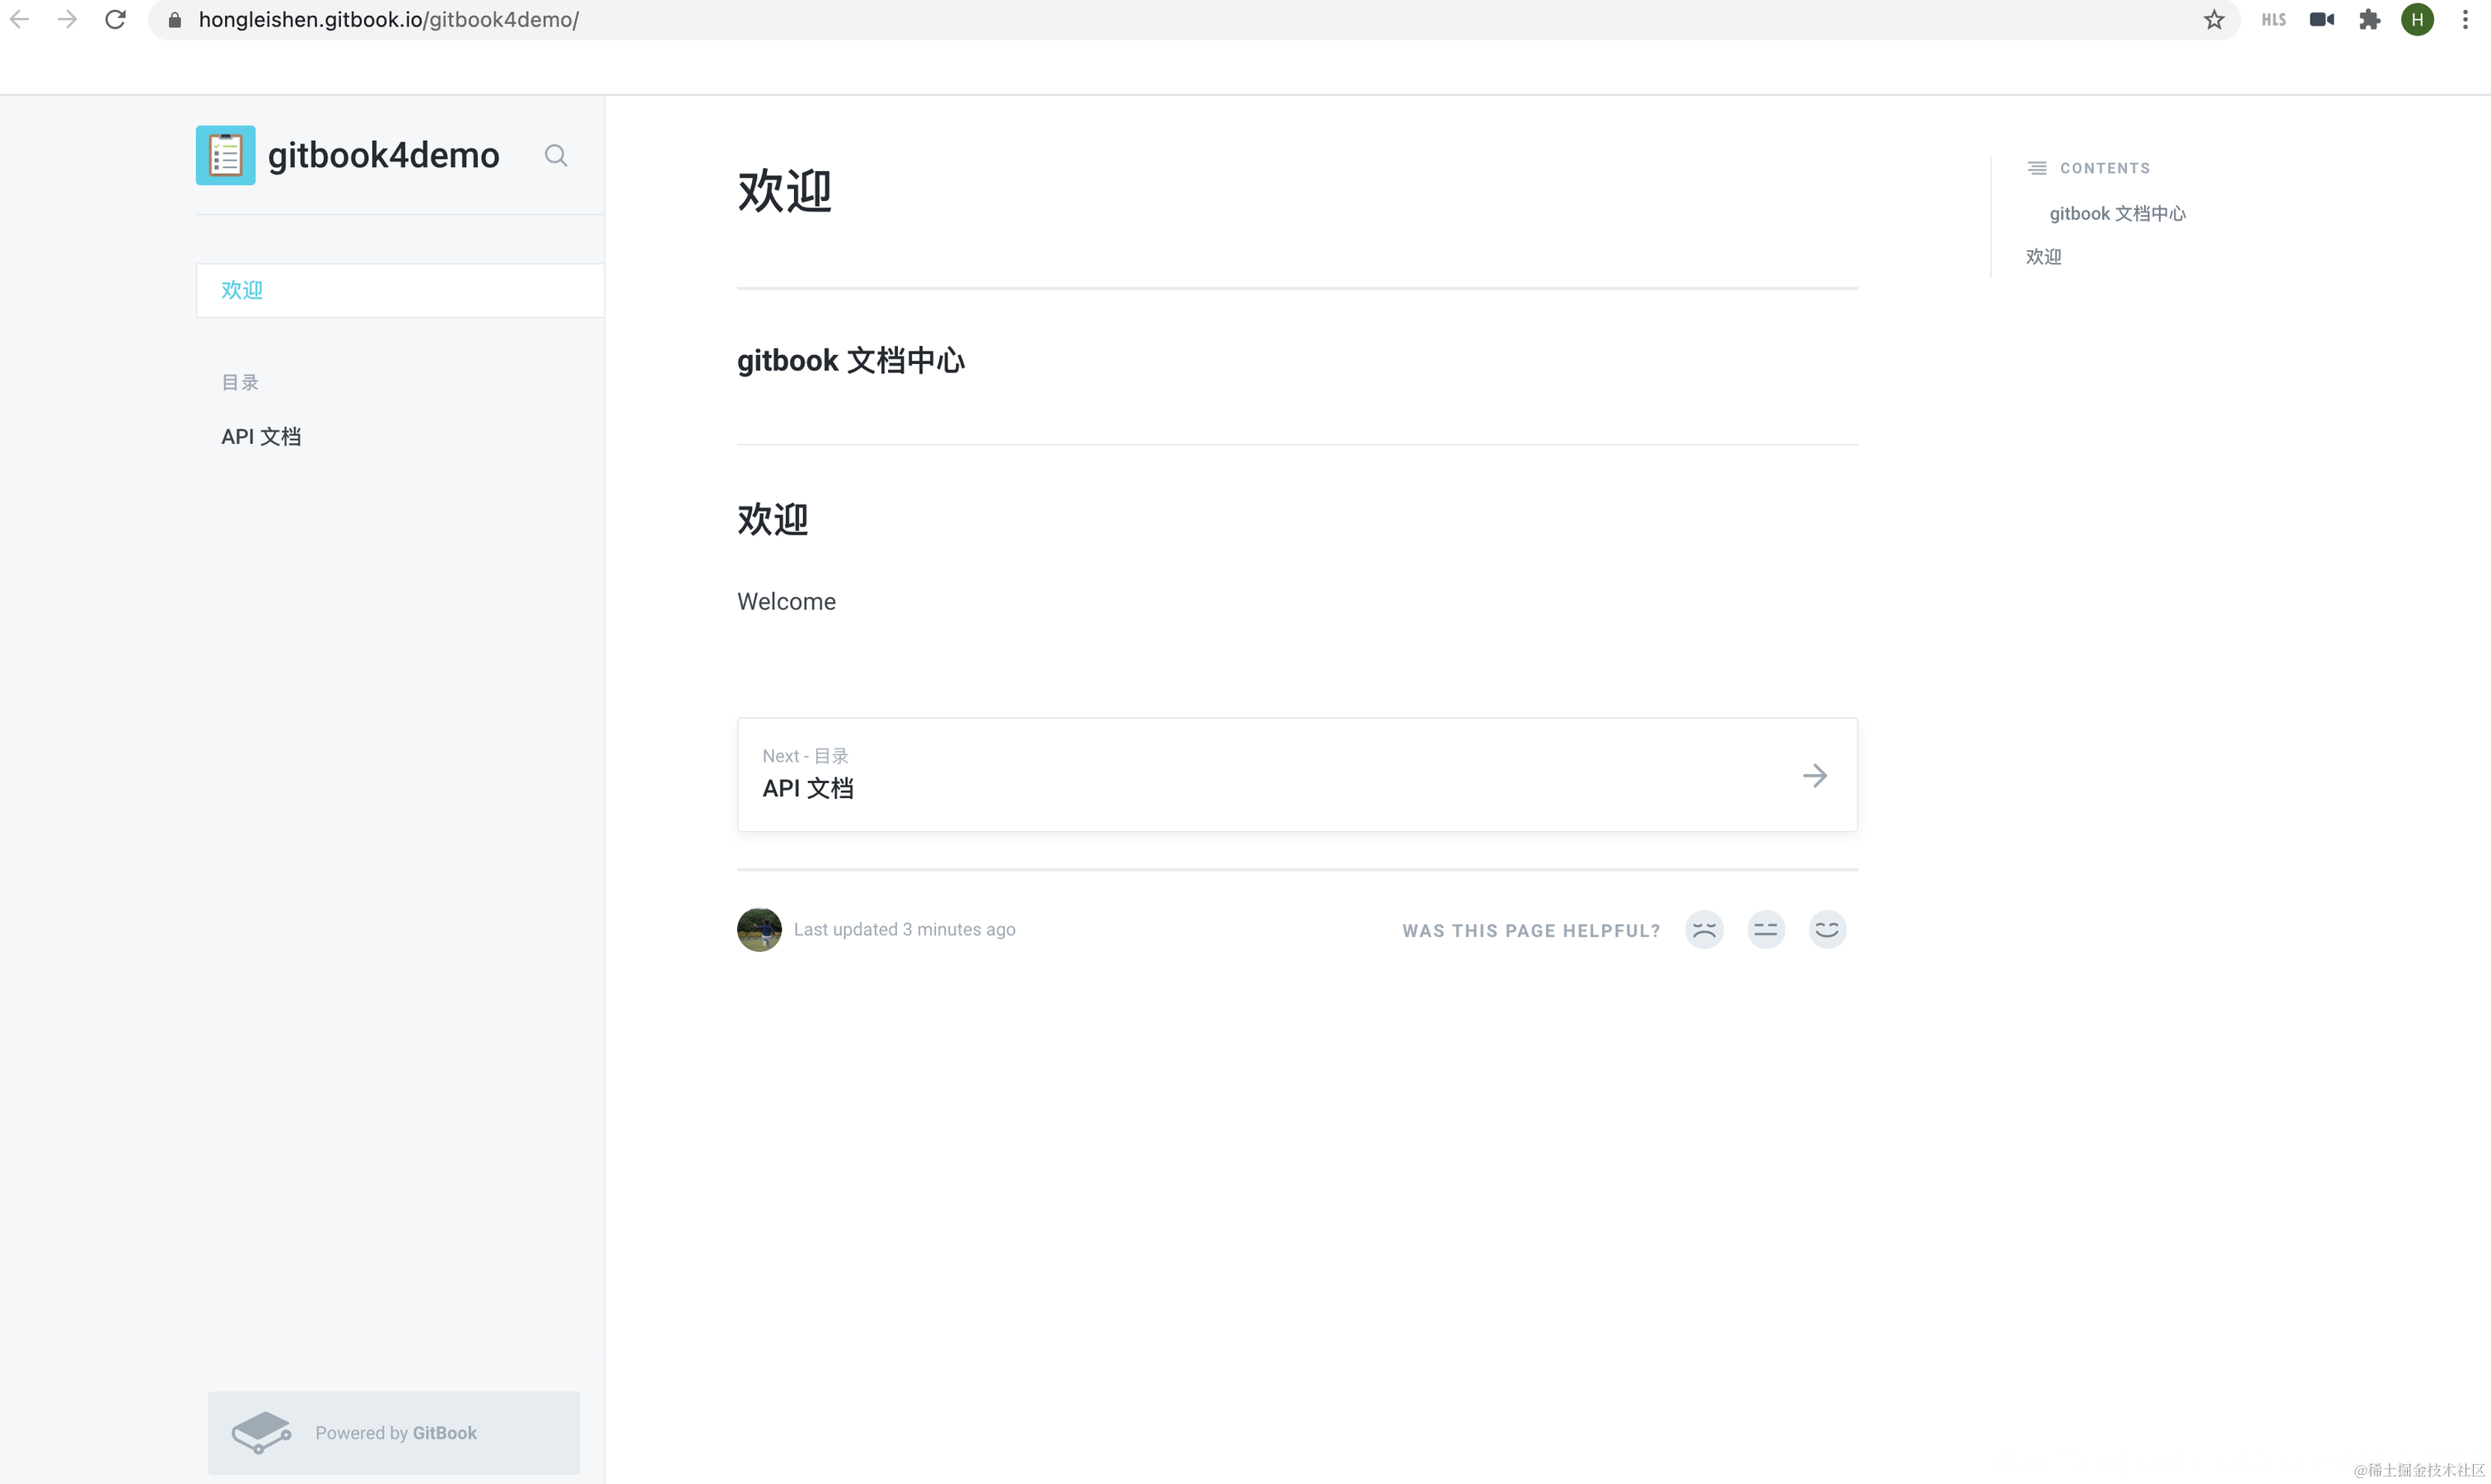This screenshot has height=1484, width=2491.
Task: Open Chrome's three-dot menu
Action: [x=2466, y=19]
